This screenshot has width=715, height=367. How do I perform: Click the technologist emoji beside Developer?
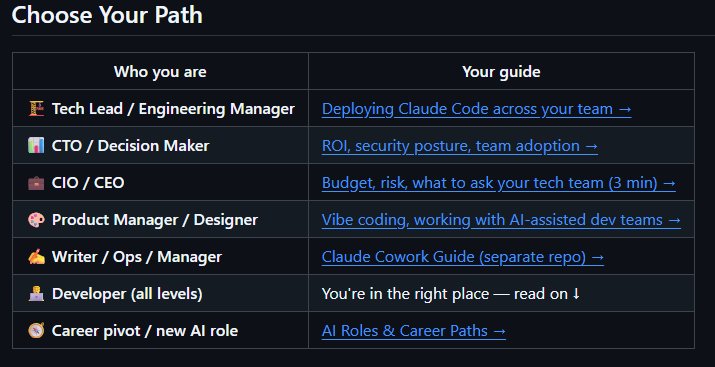click(x=36, y=294)
